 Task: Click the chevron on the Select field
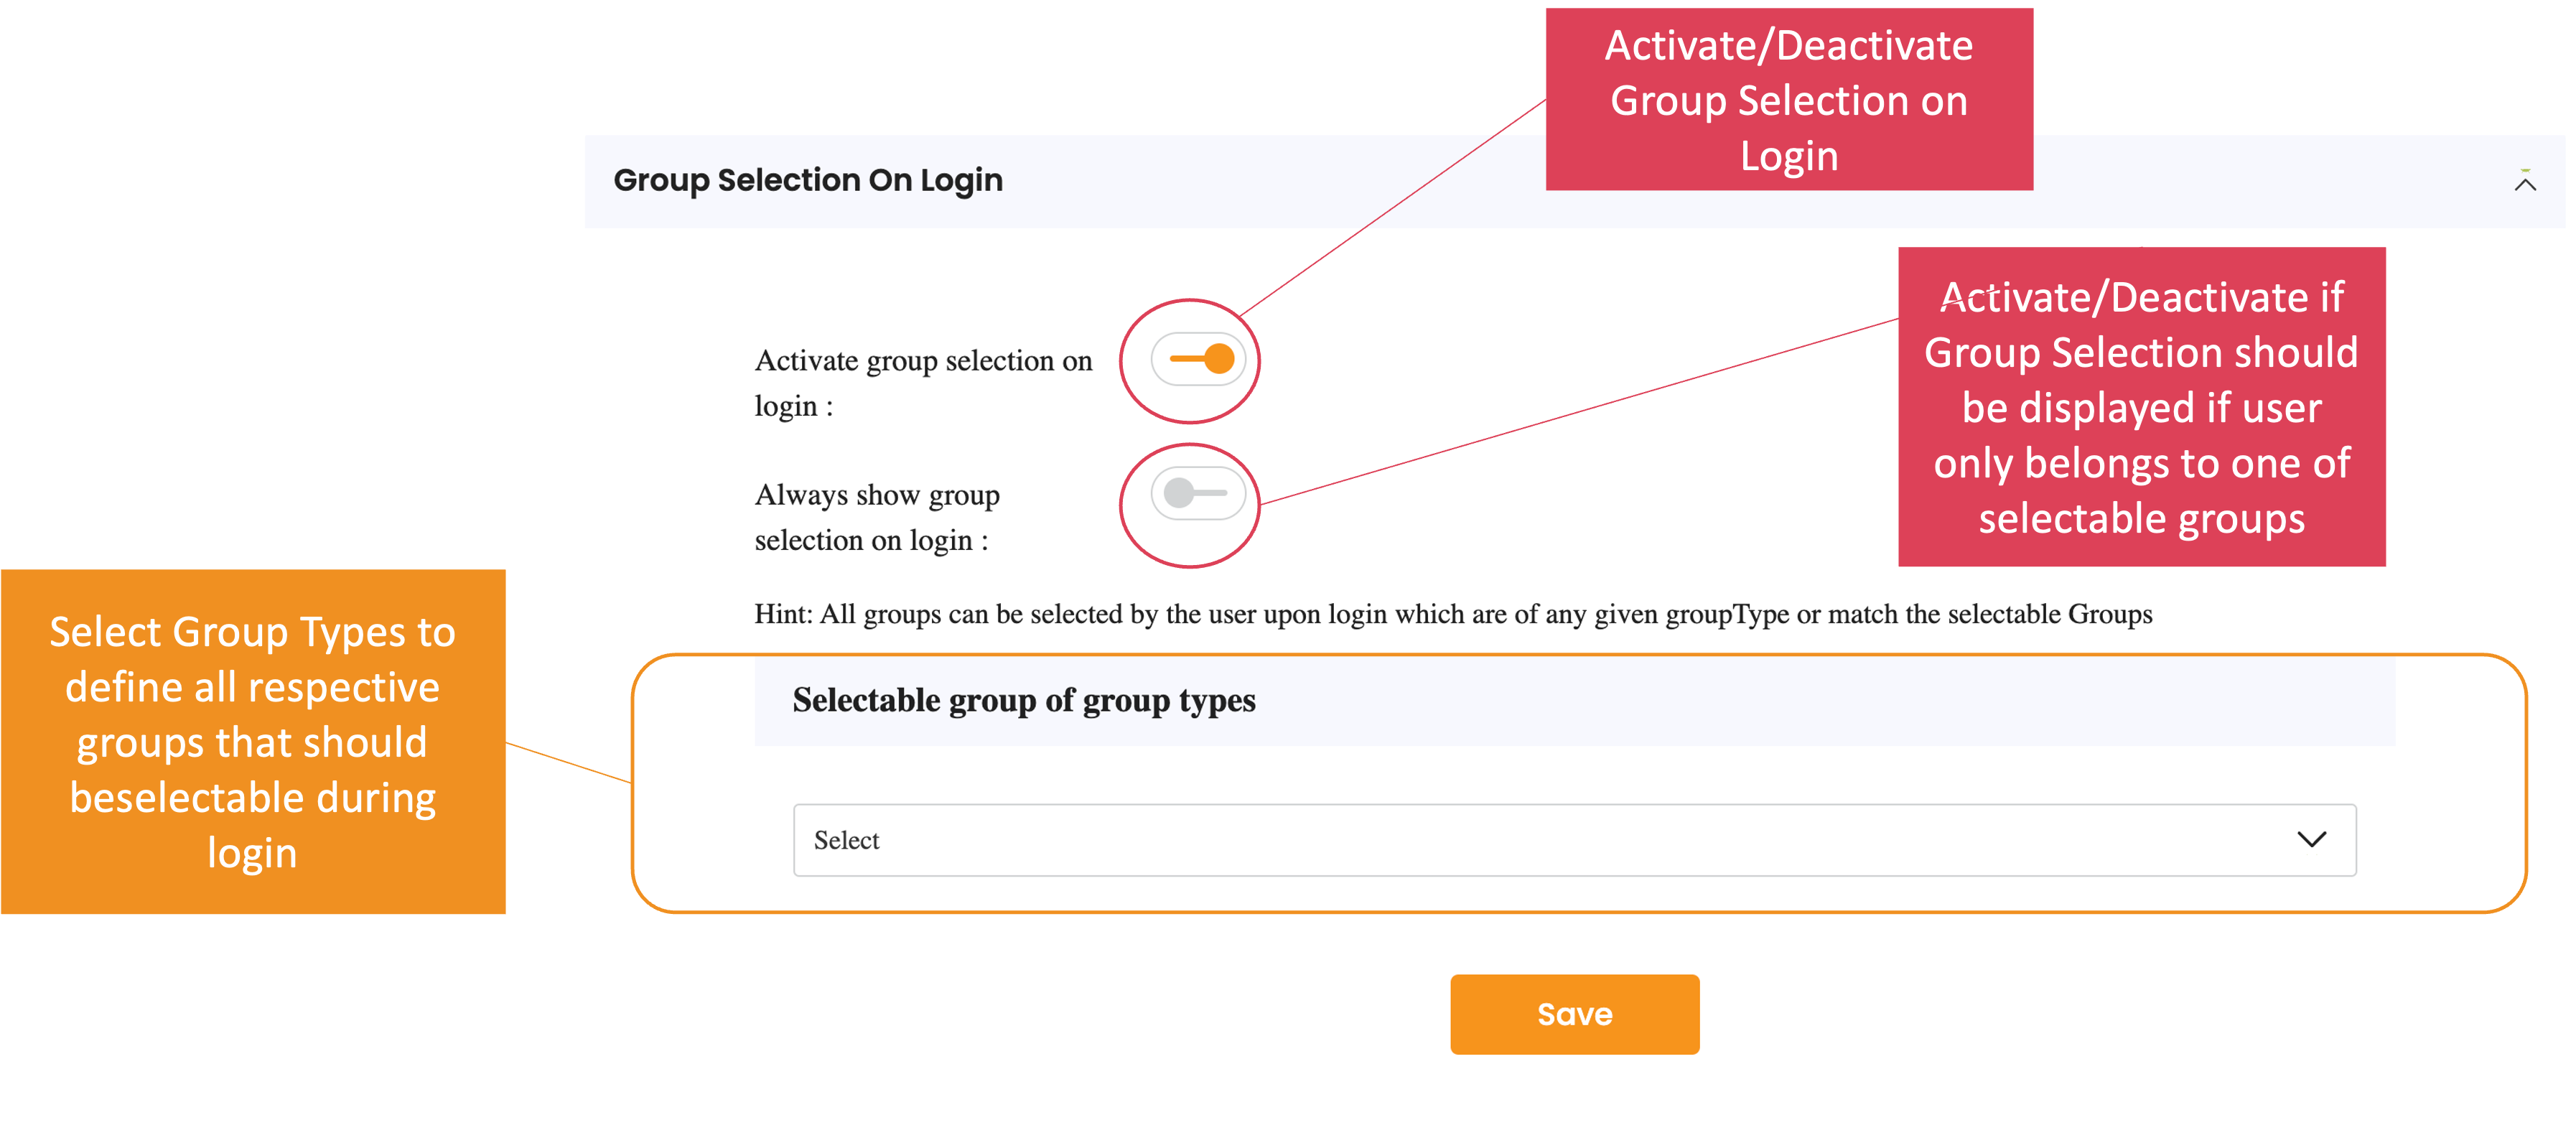point(2313,840)
